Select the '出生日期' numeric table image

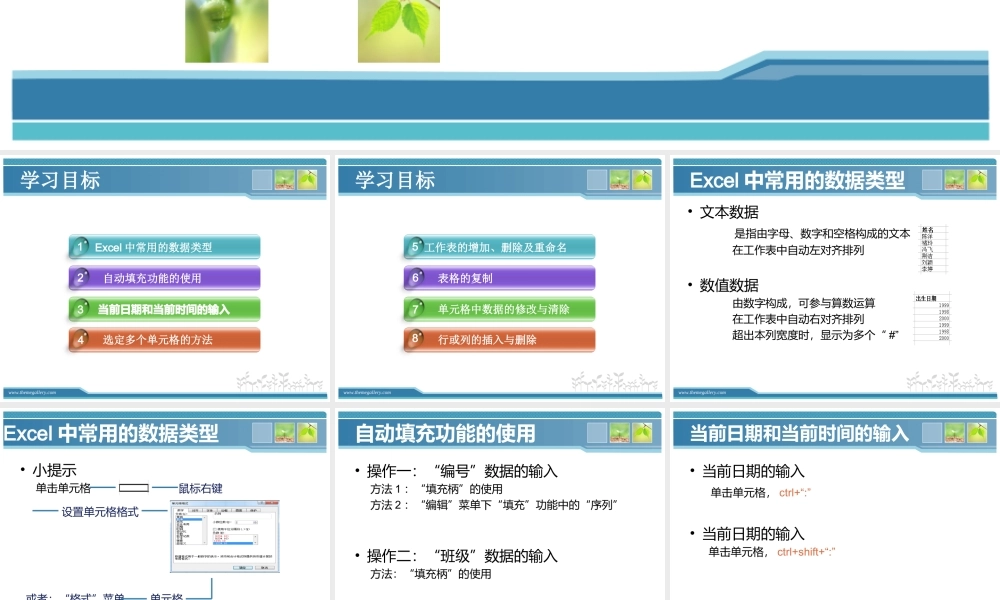tap(932, 318)
